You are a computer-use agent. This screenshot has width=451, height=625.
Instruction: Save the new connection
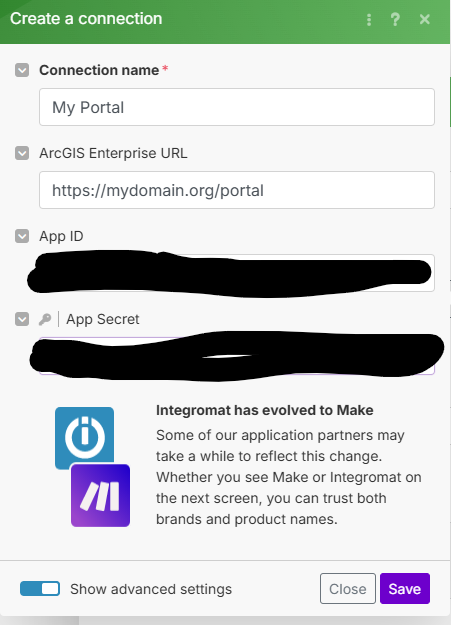coord(405,589)
